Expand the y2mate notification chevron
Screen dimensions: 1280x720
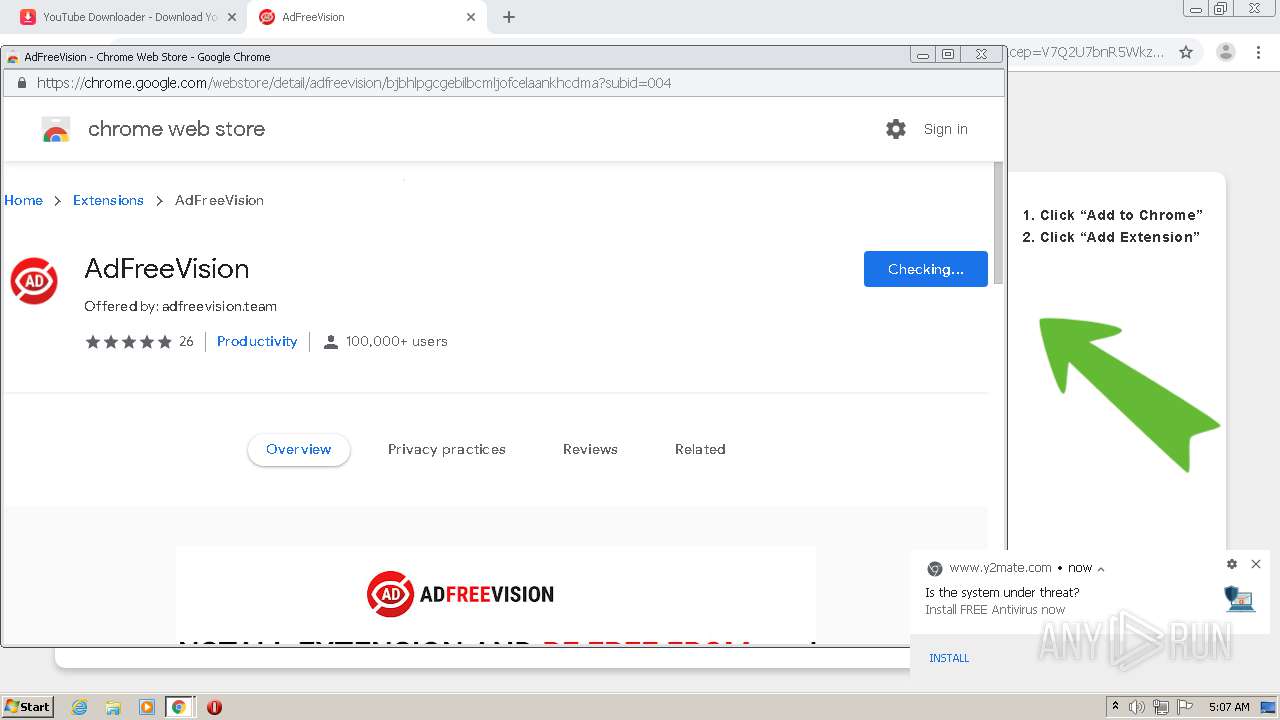1101,569
